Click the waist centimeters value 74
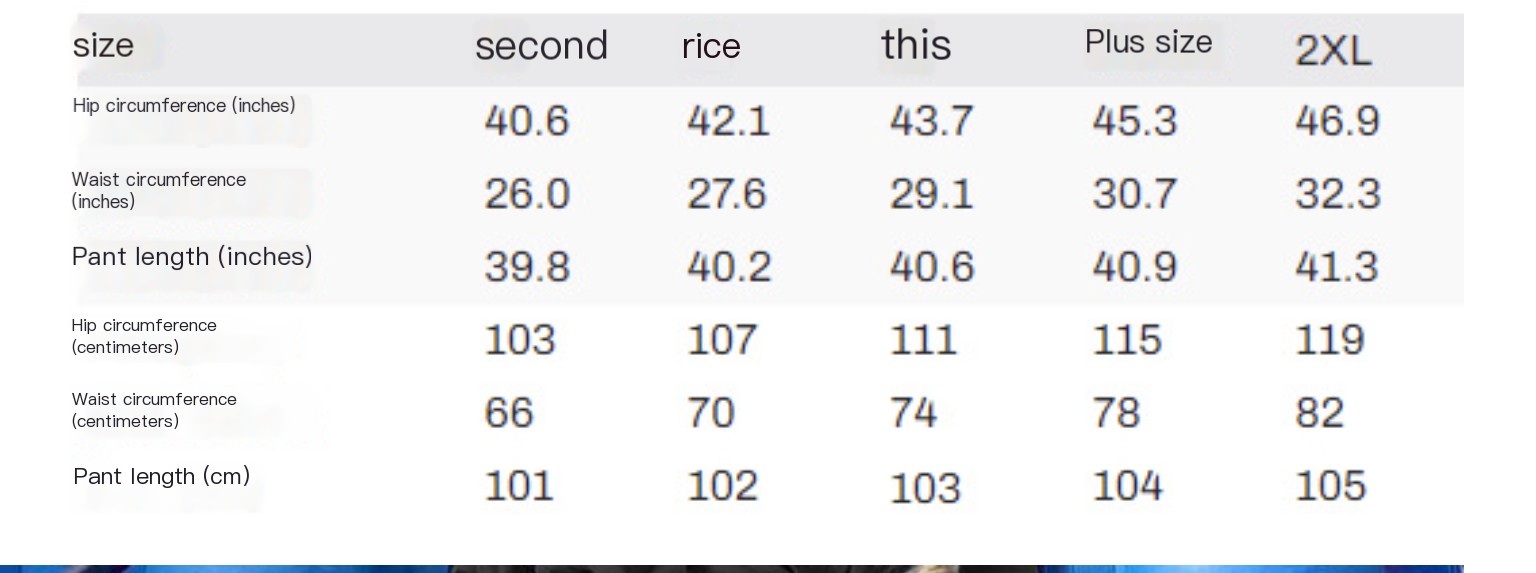 914,413
